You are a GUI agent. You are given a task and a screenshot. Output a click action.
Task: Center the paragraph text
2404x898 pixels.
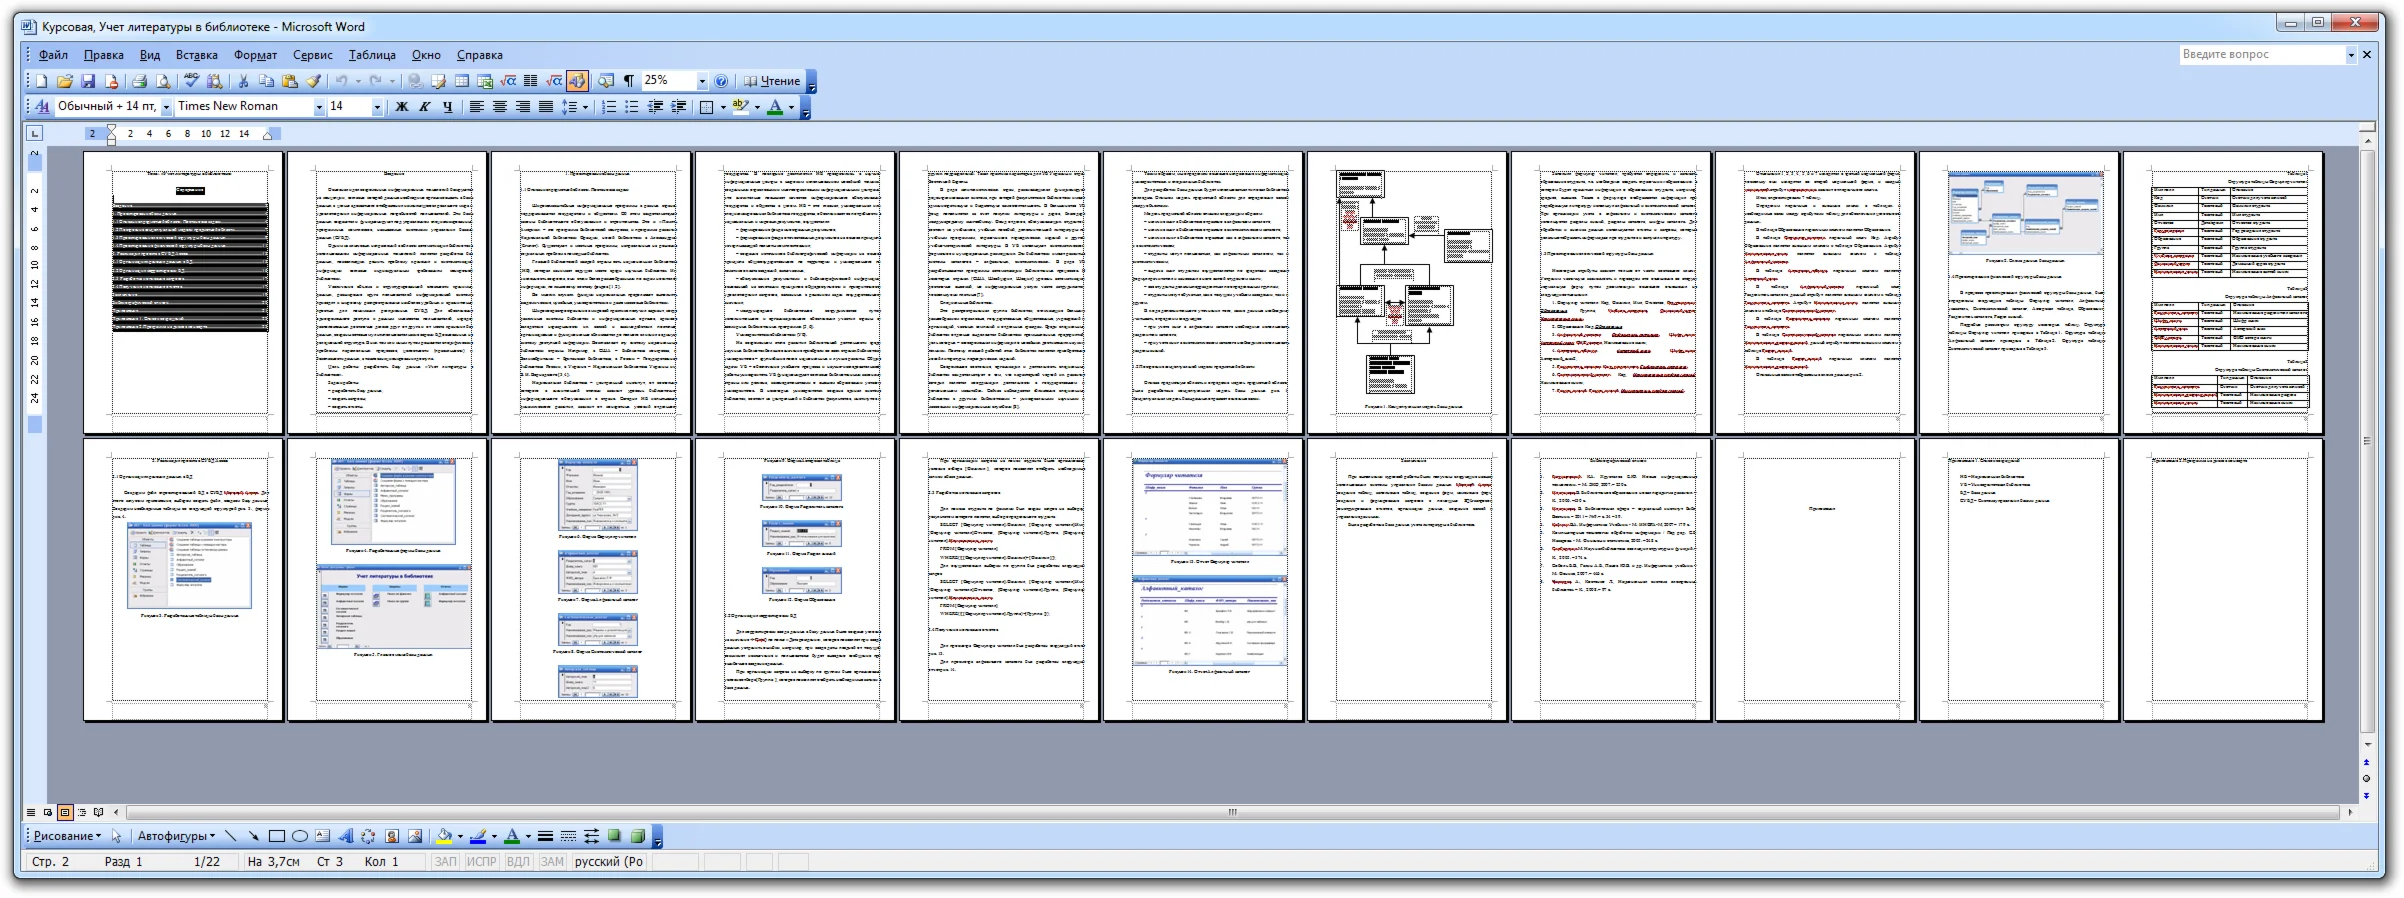[x=500, y=106]
